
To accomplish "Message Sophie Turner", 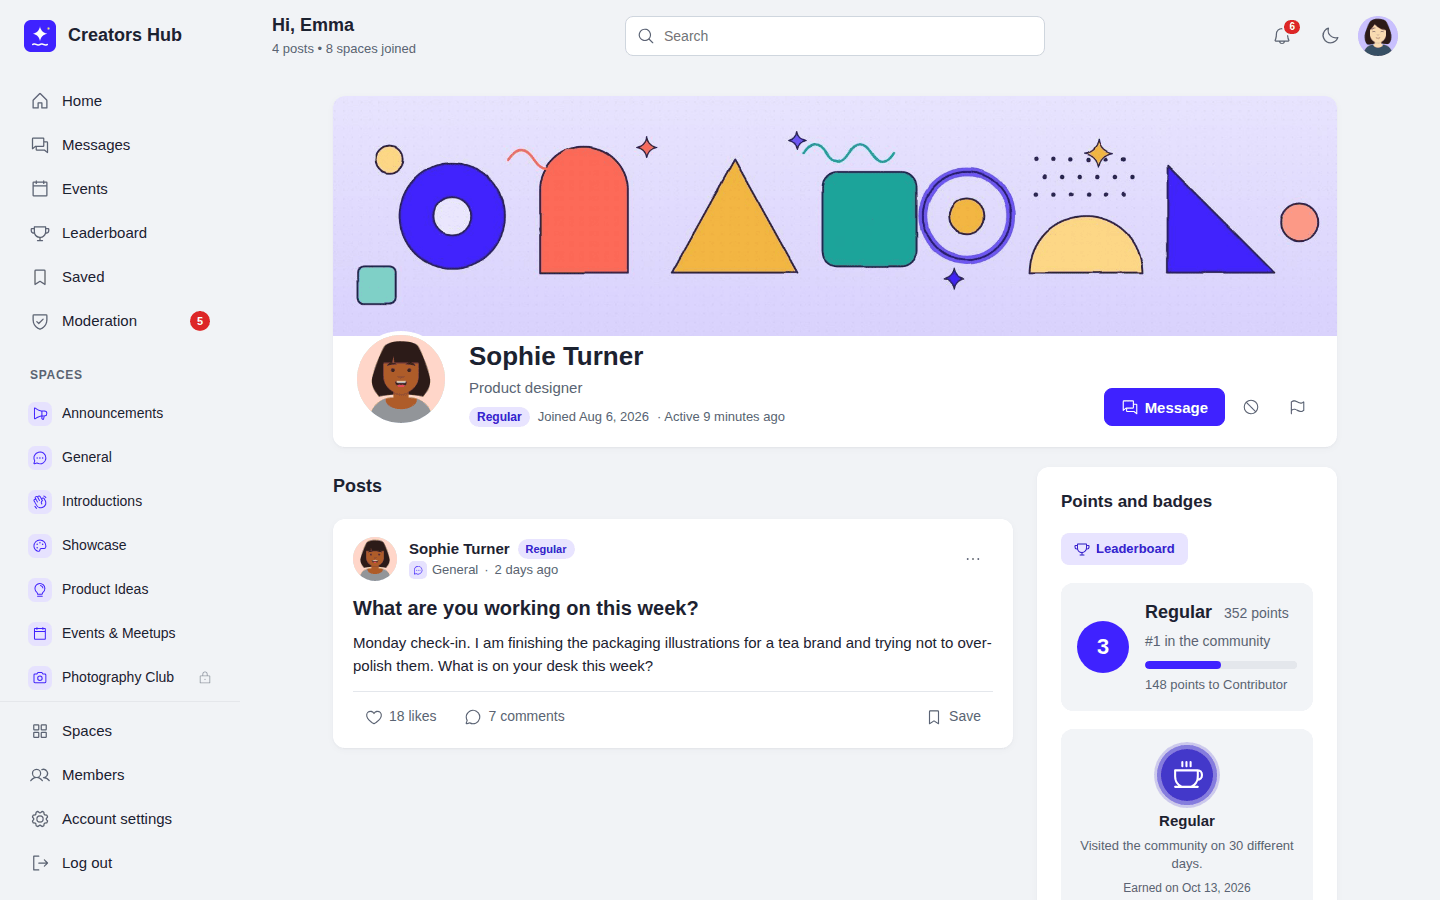I will [1164, 407].
